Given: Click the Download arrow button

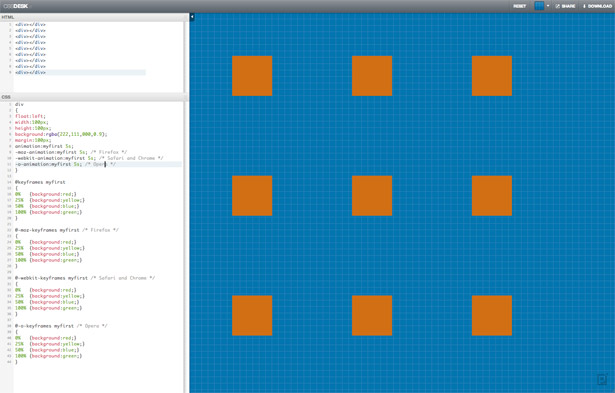Looking at the screenshot, I should [597, 6].
